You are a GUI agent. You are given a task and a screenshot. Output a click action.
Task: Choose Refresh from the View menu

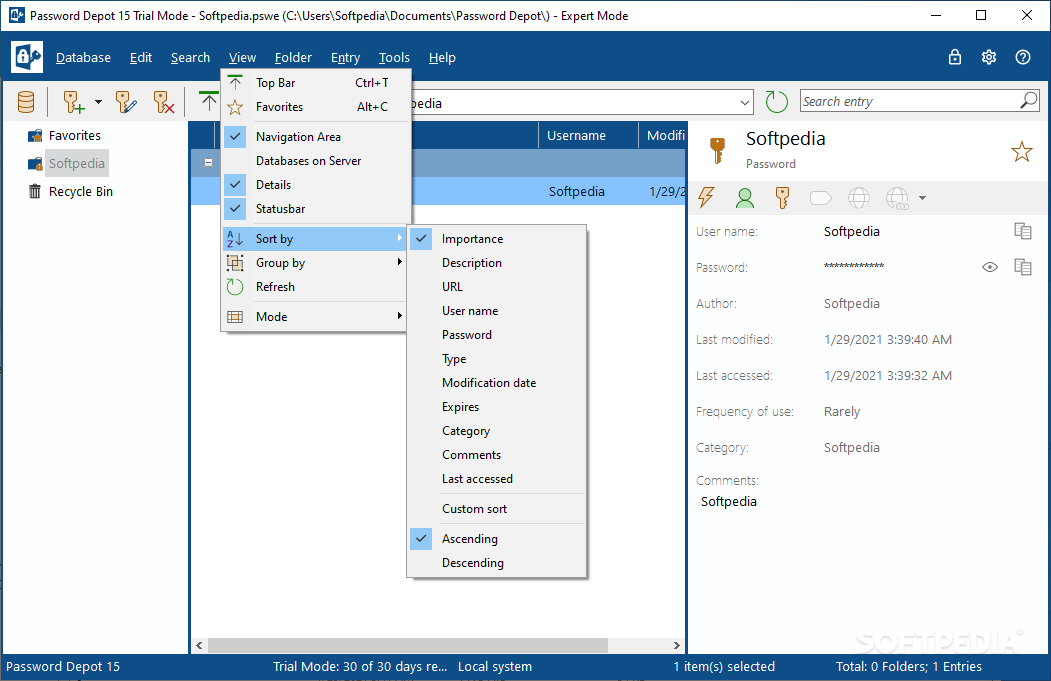click(x=315, y=287)
